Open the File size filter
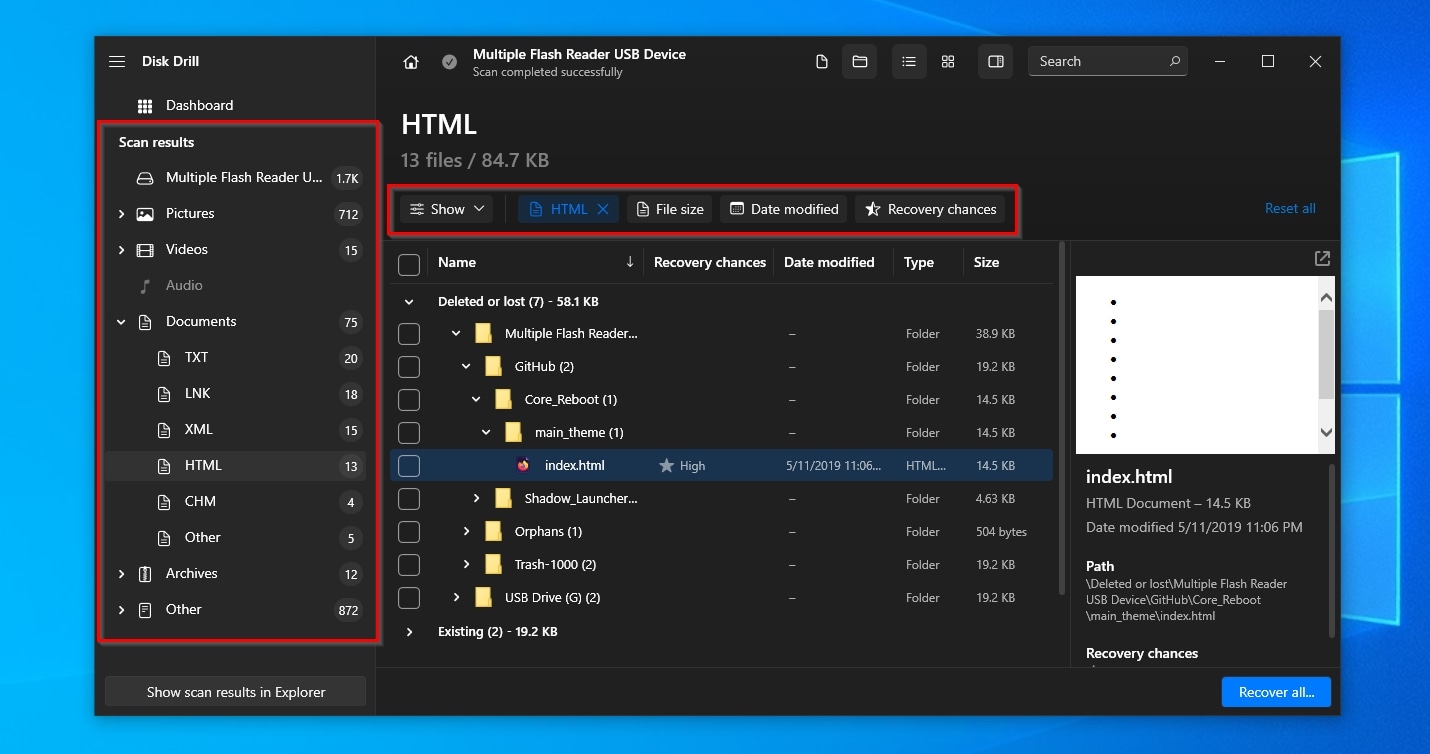This screenshot has height=754, width=1430. 669,209
